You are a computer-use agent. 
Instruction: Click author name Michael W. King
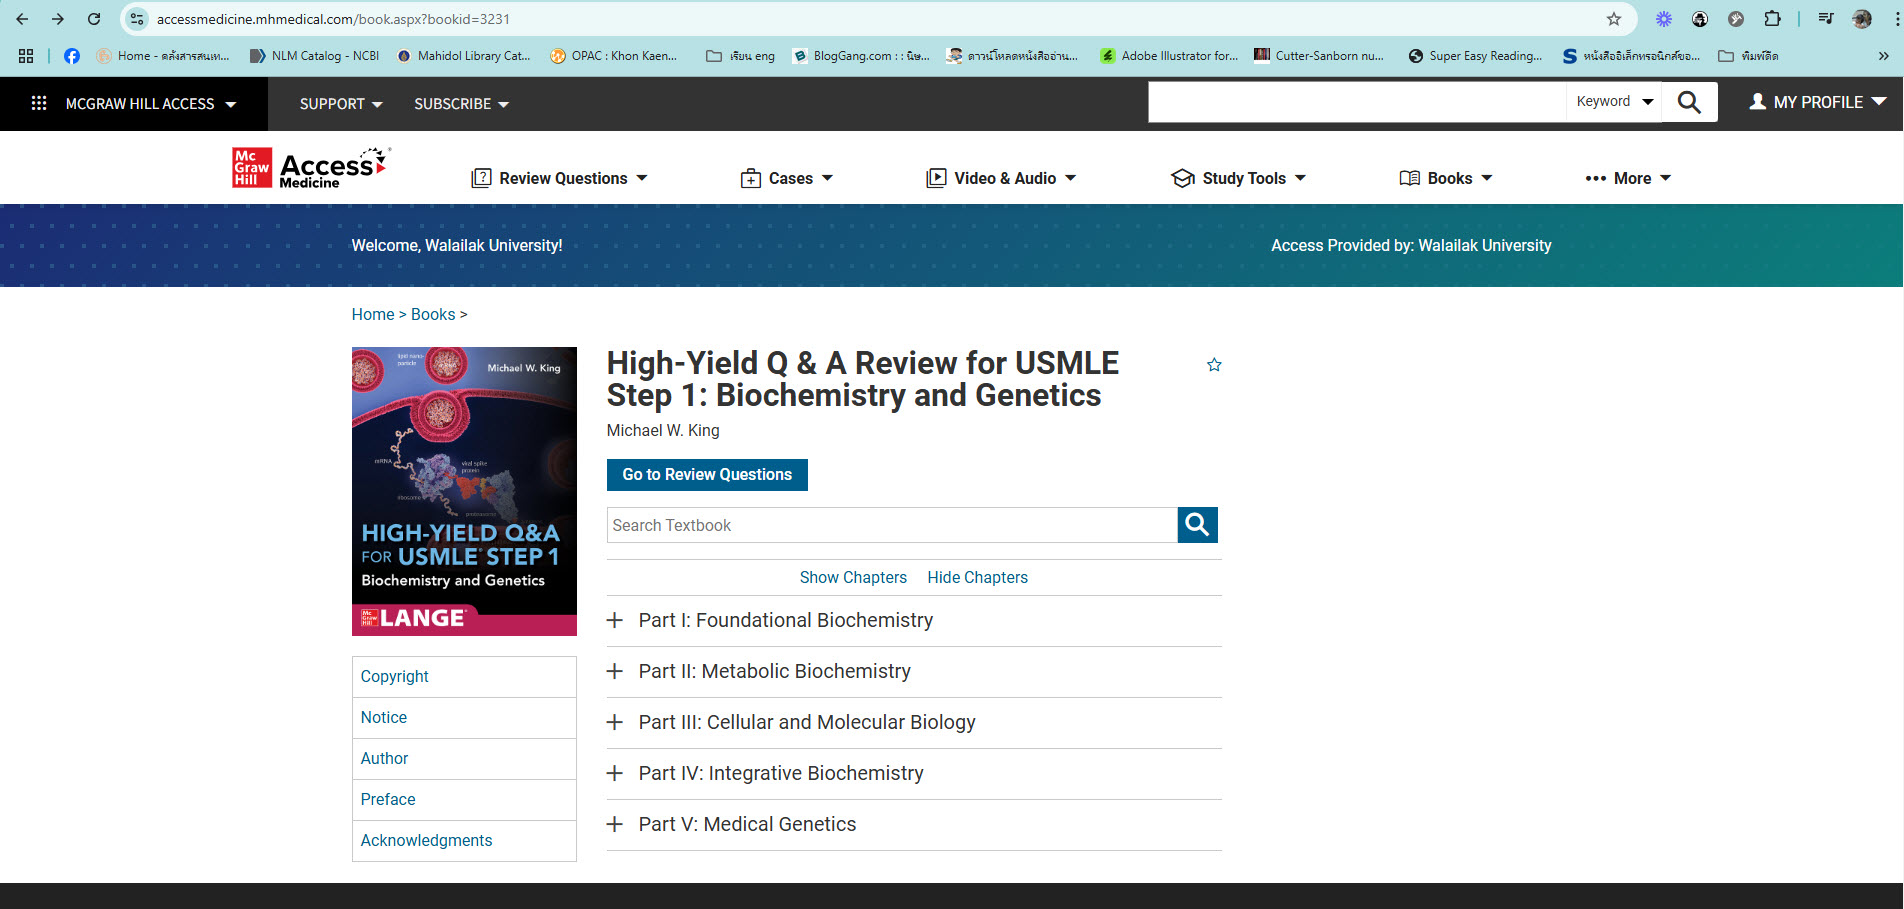click(x=663, y=431)
